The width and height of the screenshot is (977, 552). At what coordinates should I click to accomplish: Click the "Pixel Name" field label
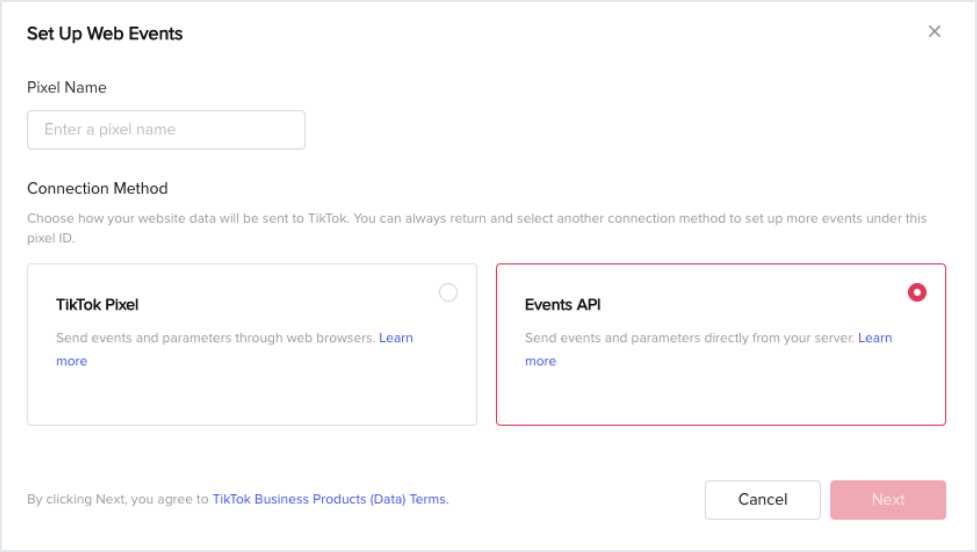67,88
